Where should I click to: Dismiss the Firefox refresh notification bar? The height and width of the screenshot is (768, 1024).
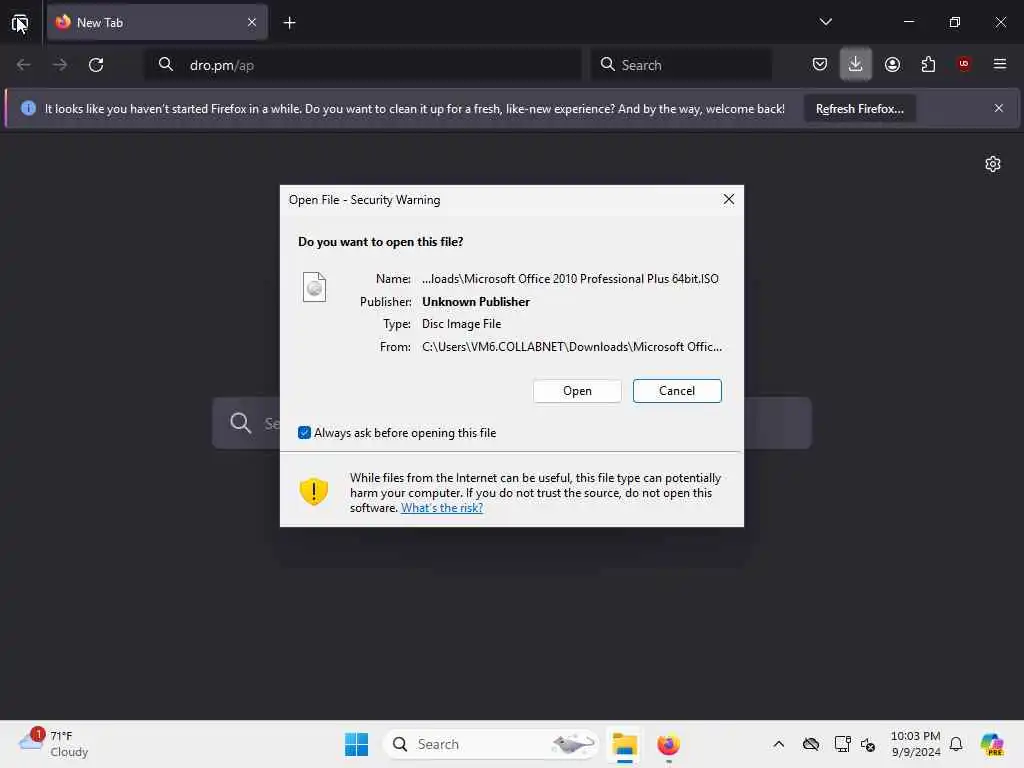pyautogui.click(x=999, y=108)
